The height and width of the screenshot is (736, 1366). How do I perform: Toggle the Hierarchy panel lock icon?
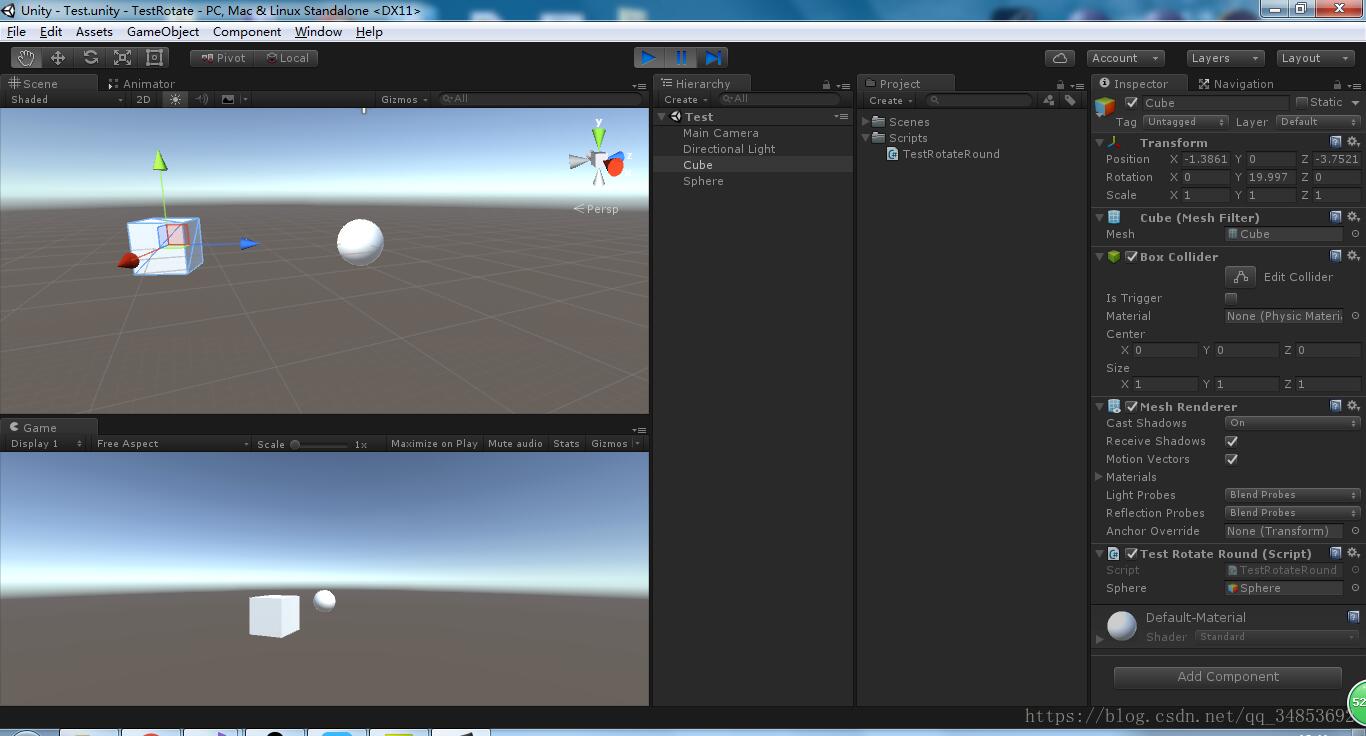pos(826,85)
